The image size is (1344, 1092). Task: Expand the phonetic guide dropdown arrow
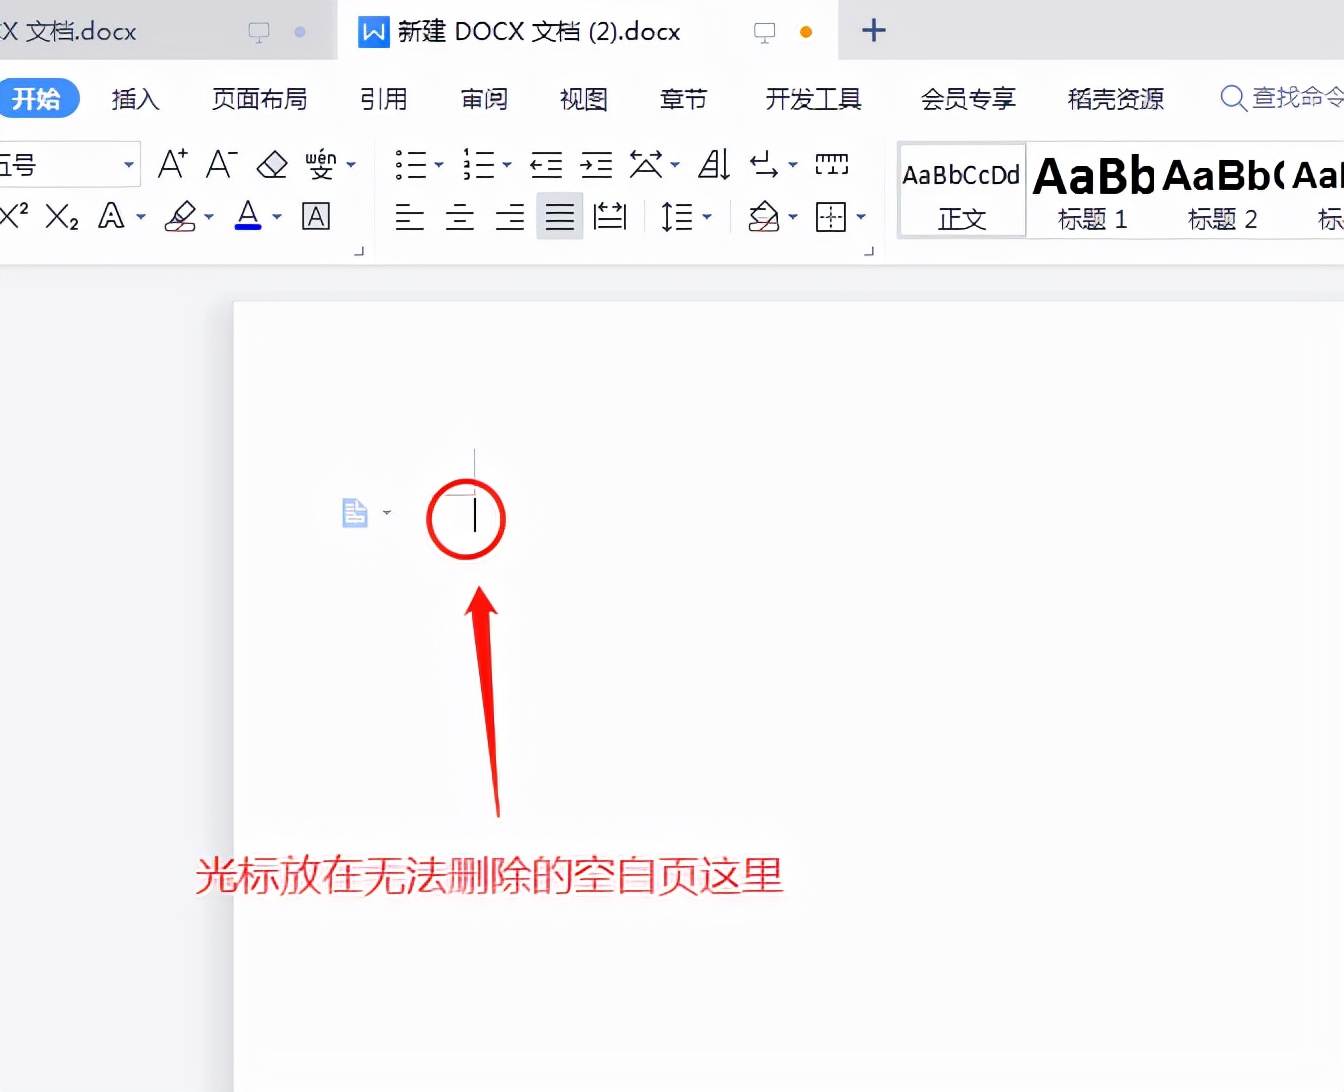[351, 165]
